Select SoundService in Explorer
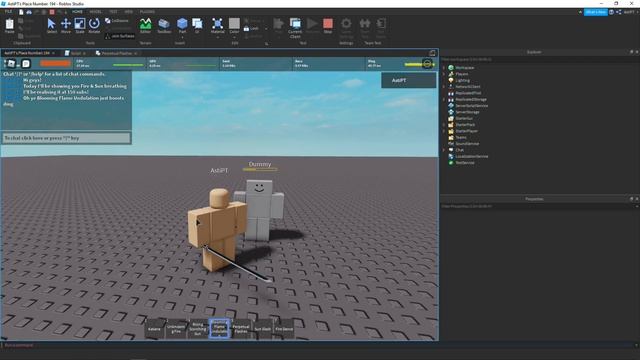Screen dimensions: 640x360 [467, 144]
